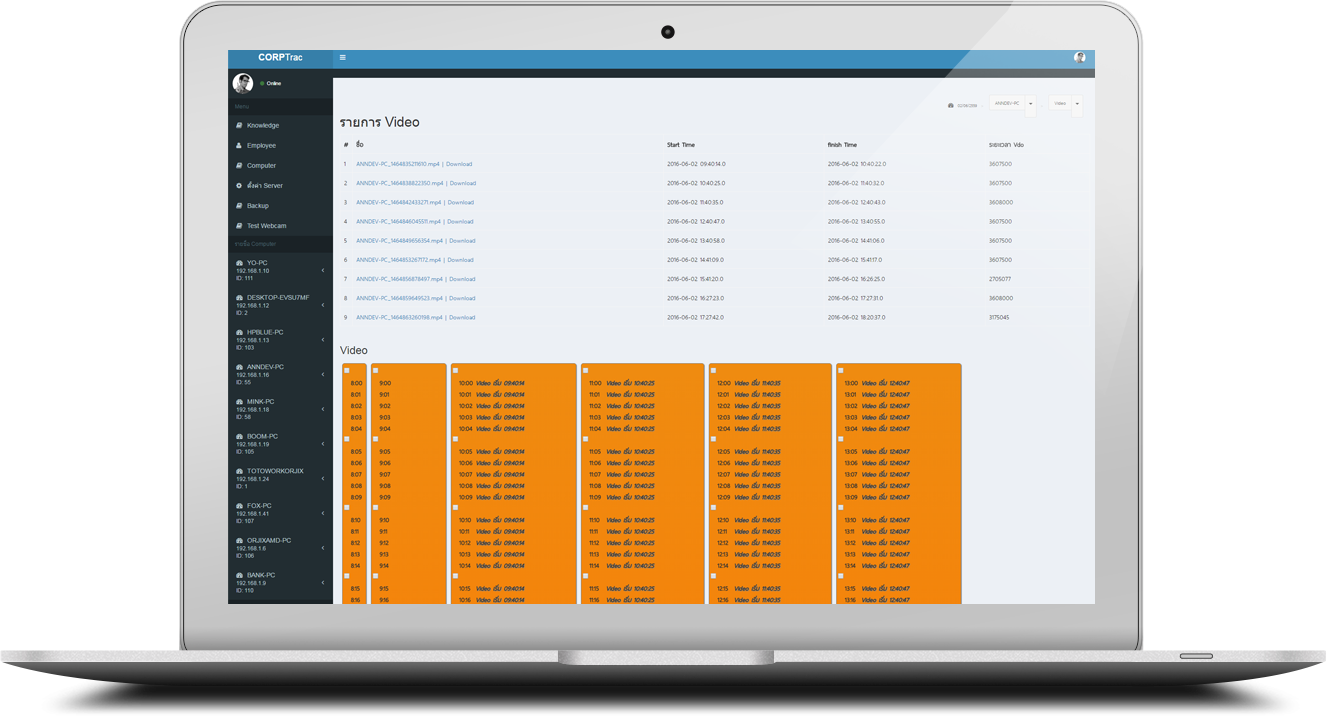Image resolution: width=1327 pixels, height=716 pixels.
Task: Expand the BOOM-PC sidebar entry chevron
Action: 323,444
